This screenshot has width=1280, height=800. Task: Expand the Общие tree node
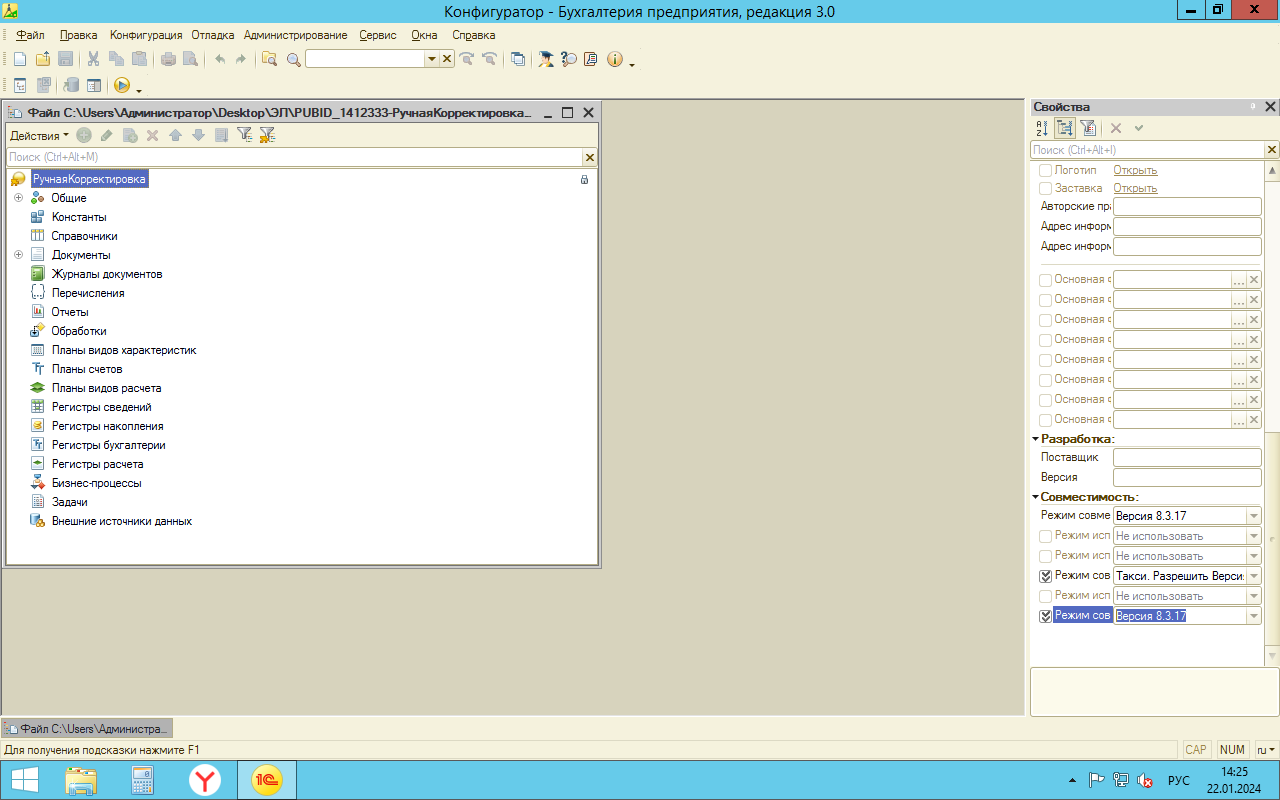click(x=18, y=198)
